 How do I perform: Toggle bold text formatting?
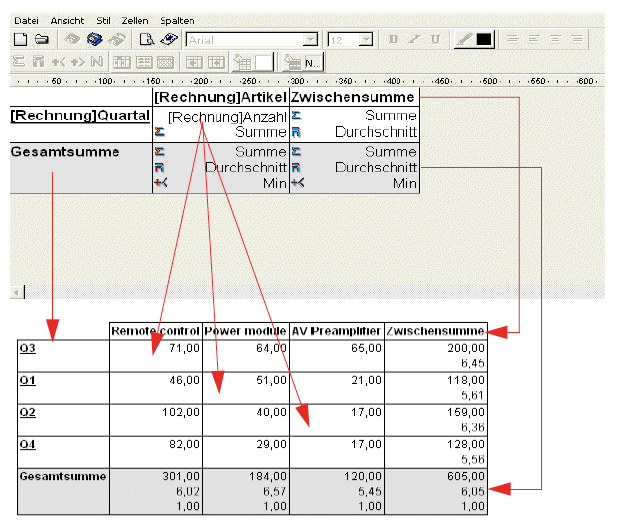click(393, 39)
